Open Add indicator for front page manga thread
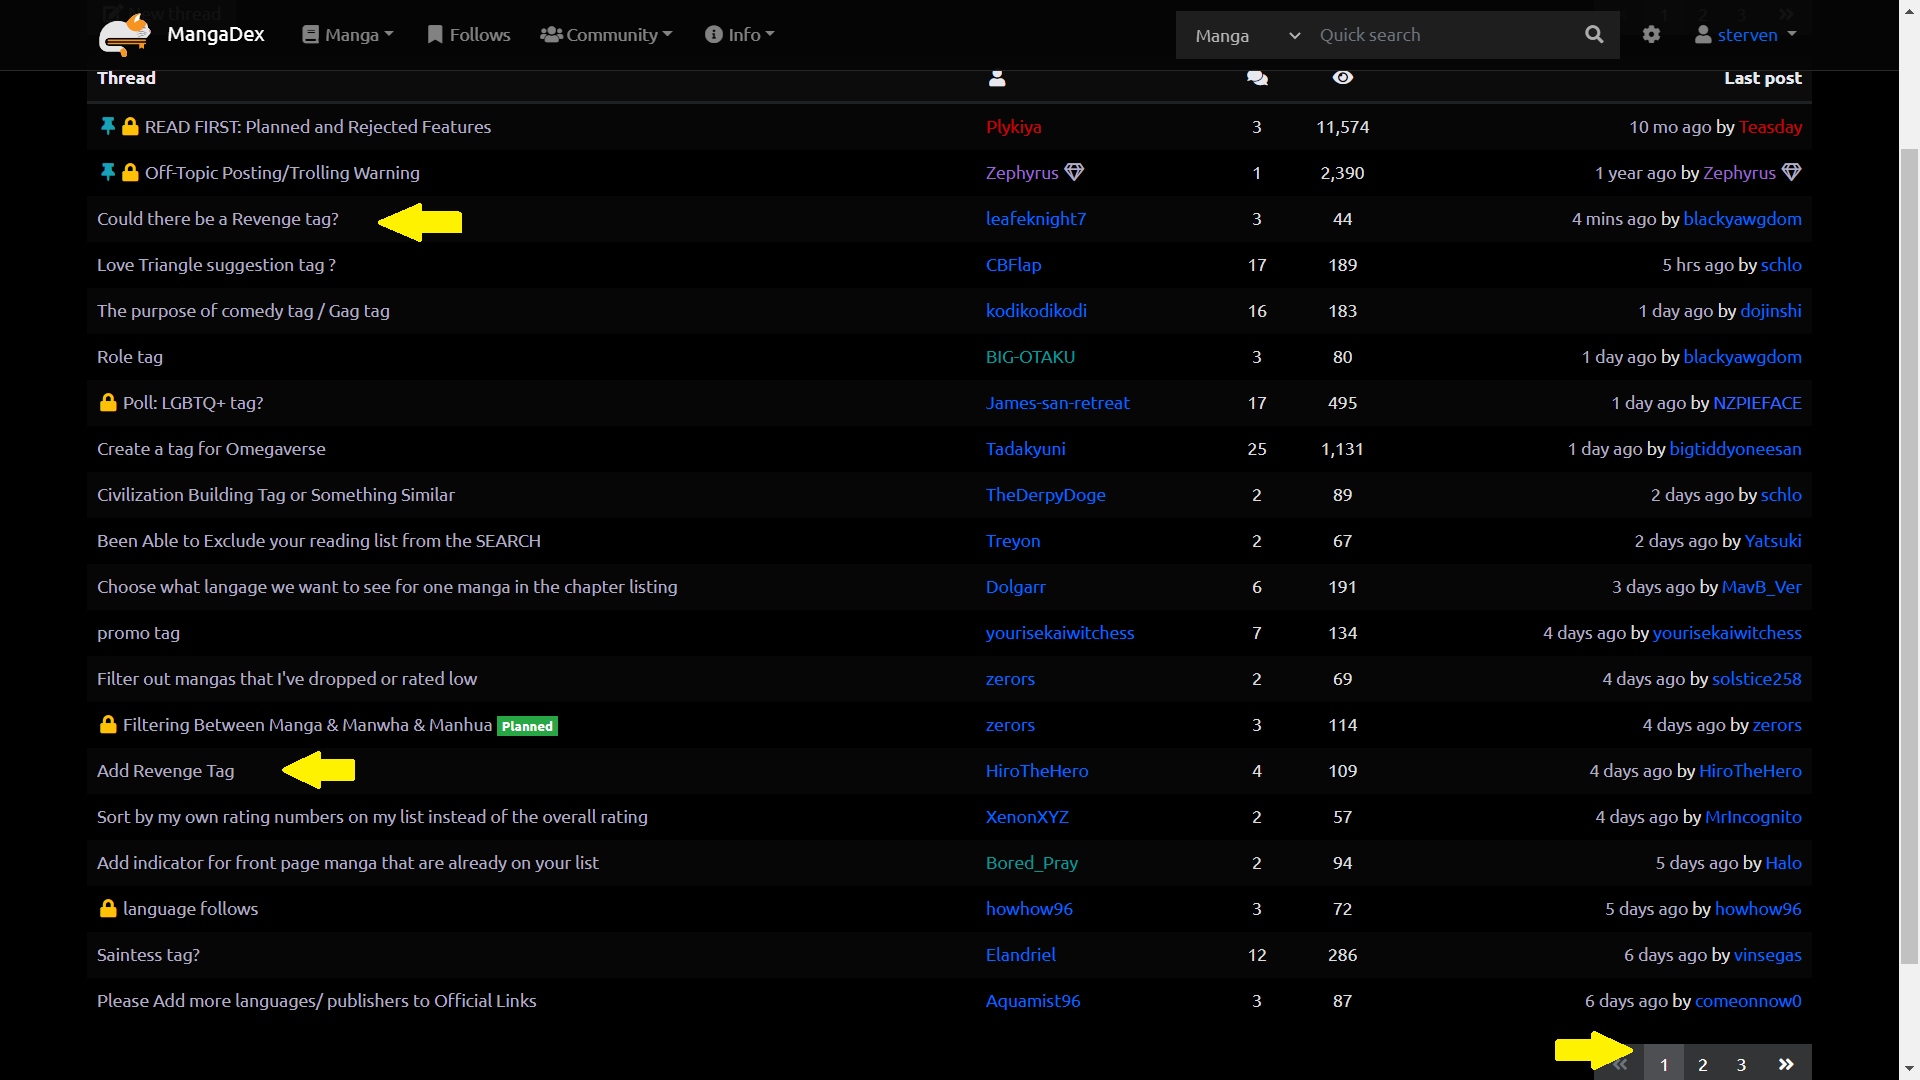Image resolution: width=1920 pixels, height=1080 pixels. 347,863
